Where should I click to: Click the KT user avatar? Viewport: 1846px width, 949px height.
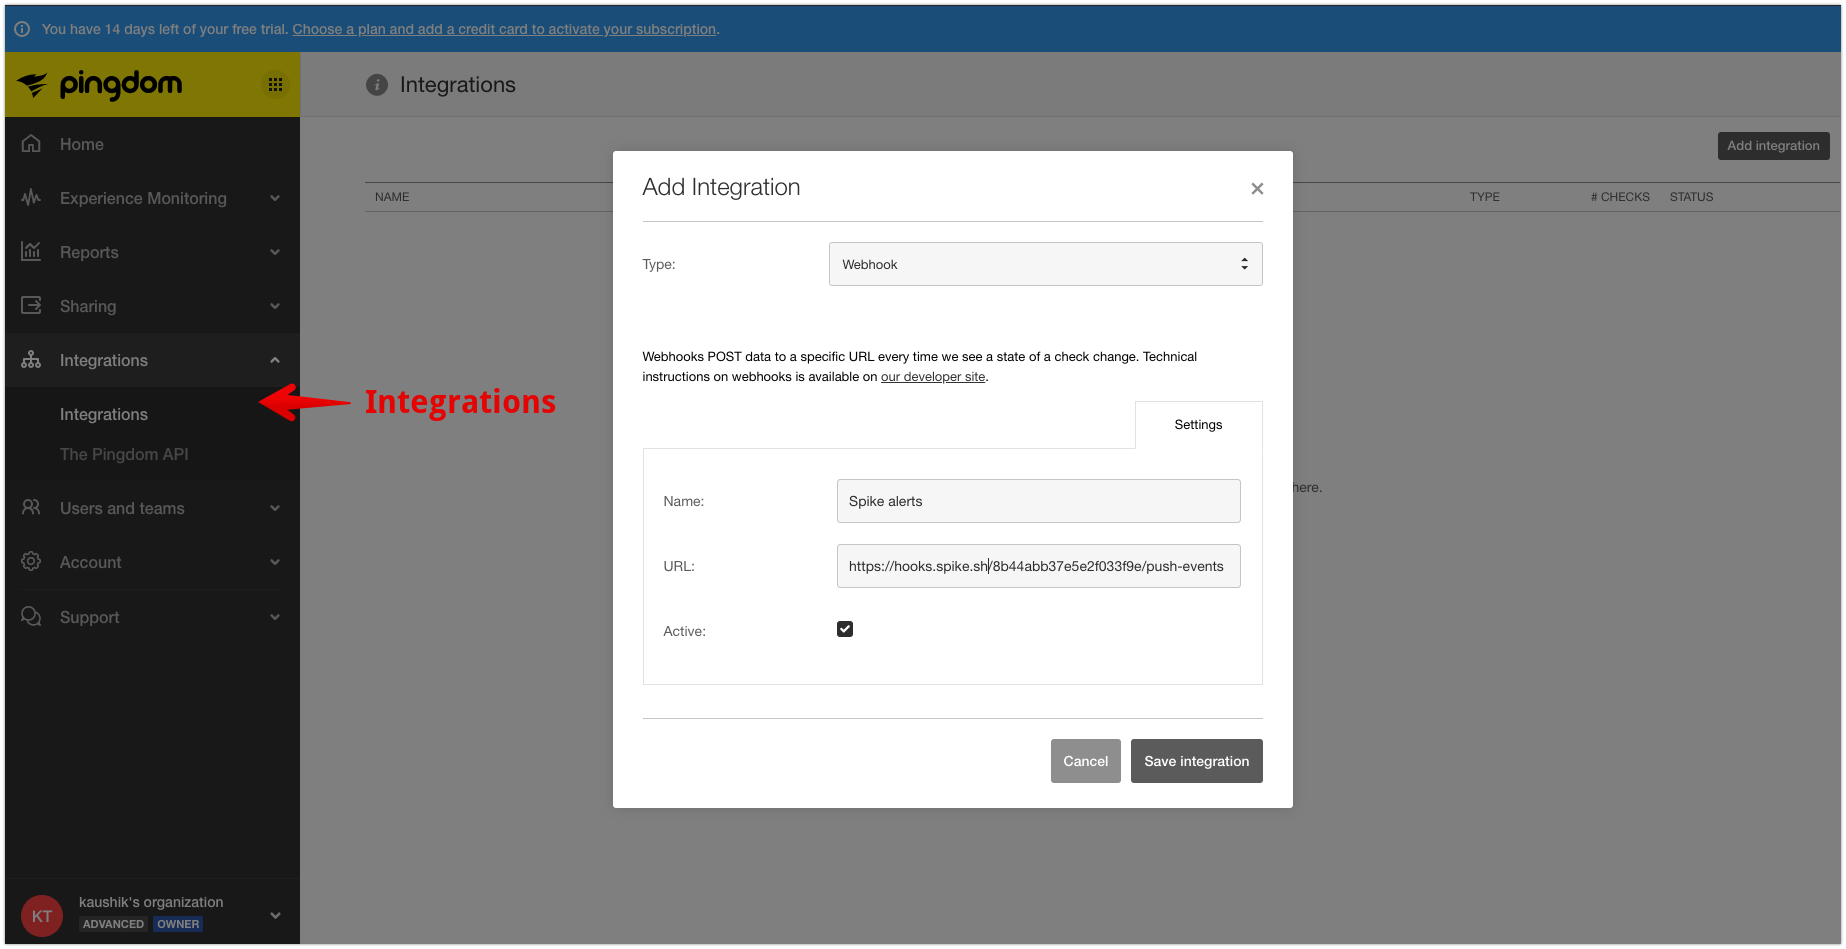click(x=42, y=915)
